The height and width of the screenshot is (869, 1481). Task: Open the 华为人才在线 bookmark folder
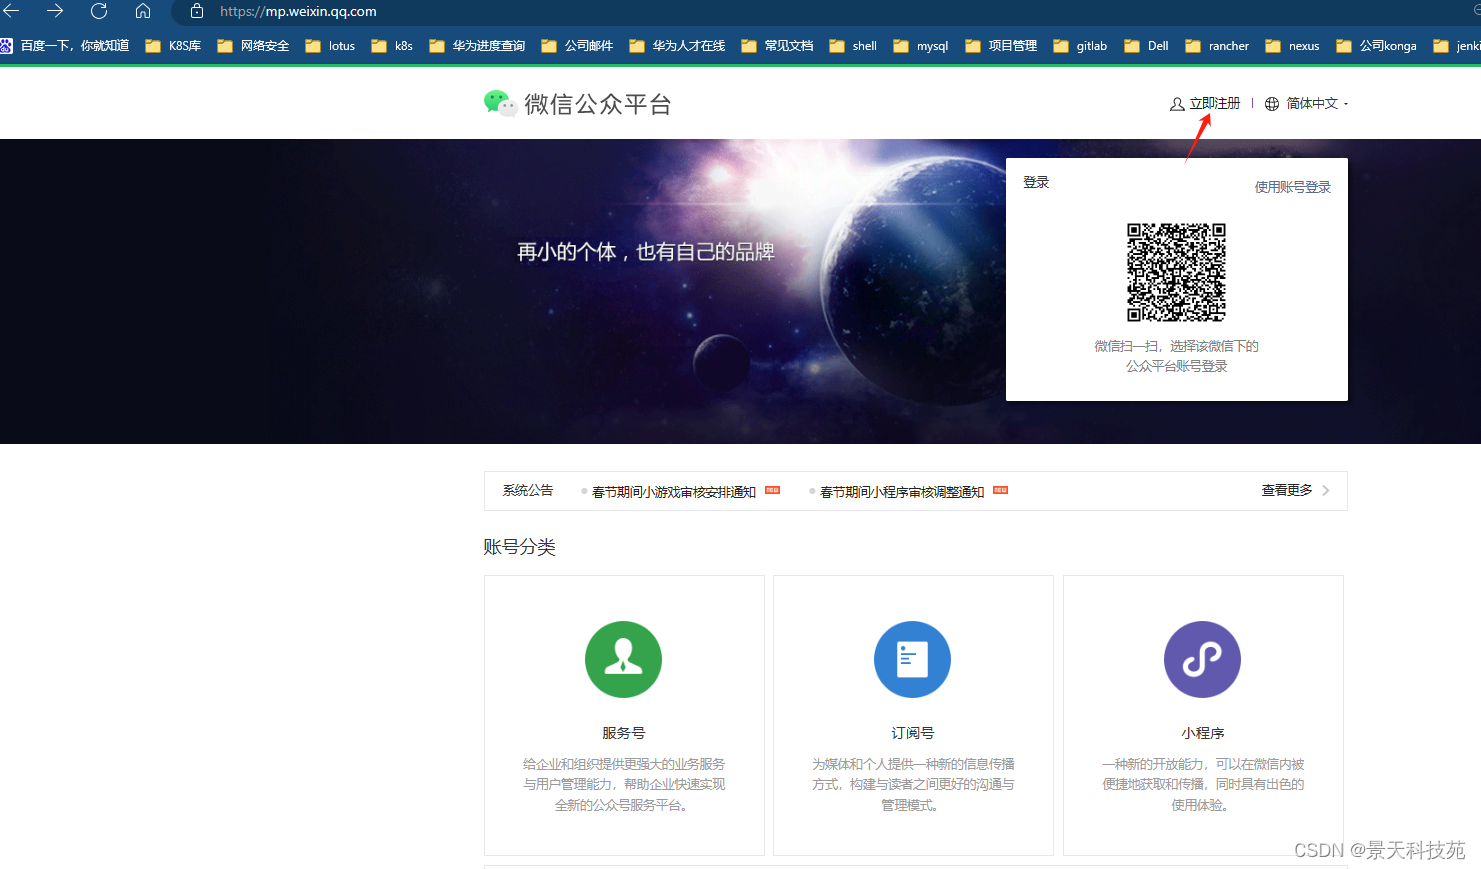pos(677,46)
